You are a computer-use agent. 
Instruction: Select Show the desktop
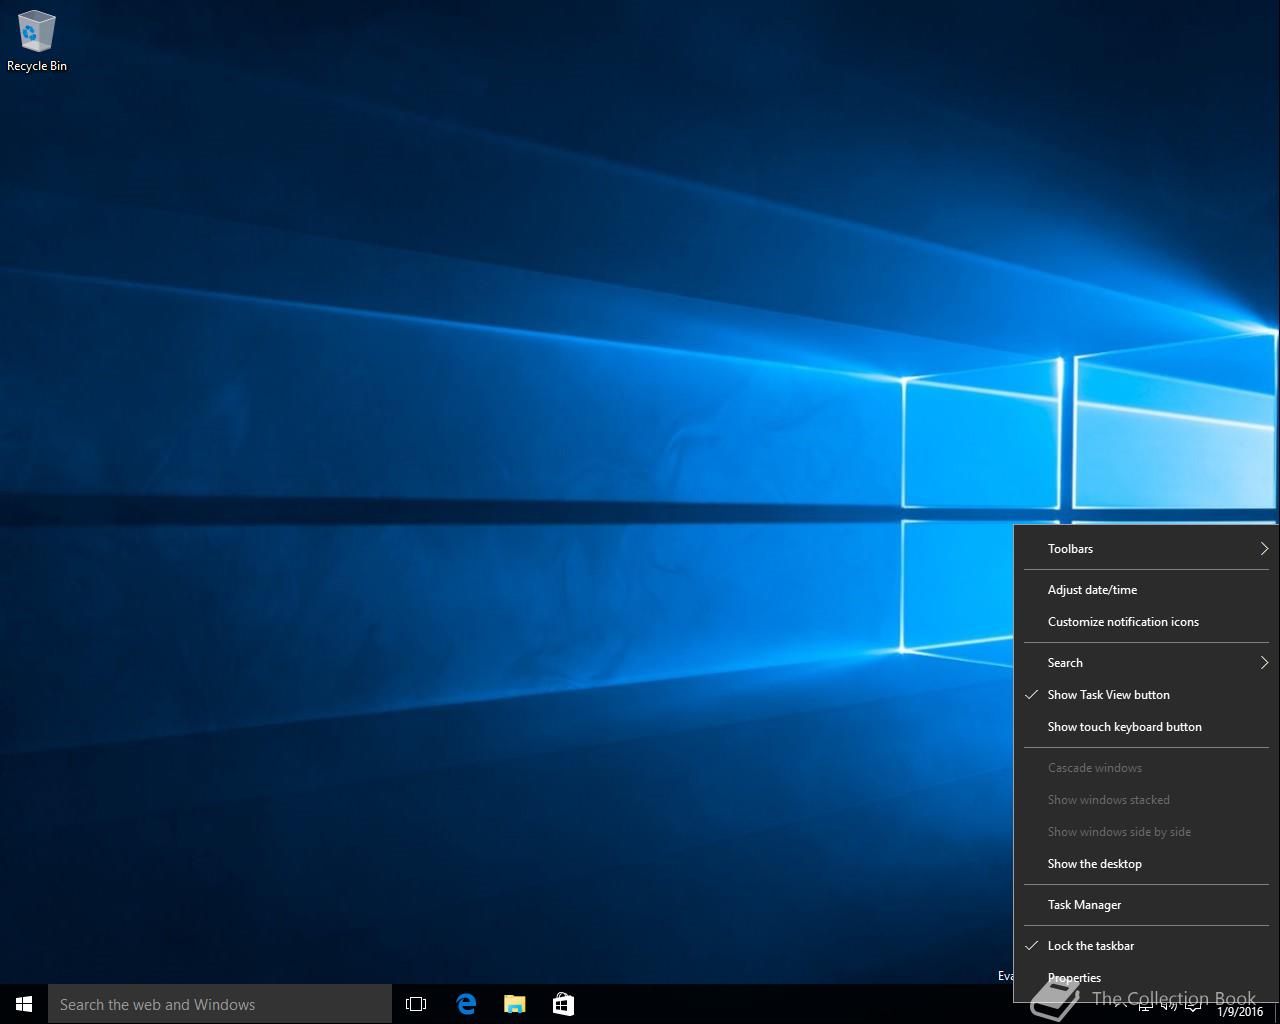(1146, 864)
